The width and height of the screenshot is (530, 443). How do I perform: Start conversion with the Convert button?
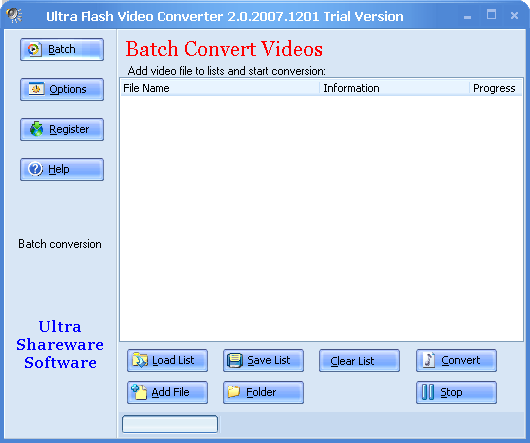tap(456, 360)
